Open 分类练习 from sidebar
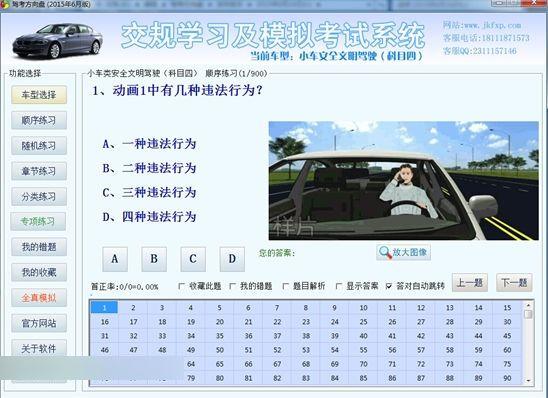This screenshot has height=398, width=548. click(39, 196)
